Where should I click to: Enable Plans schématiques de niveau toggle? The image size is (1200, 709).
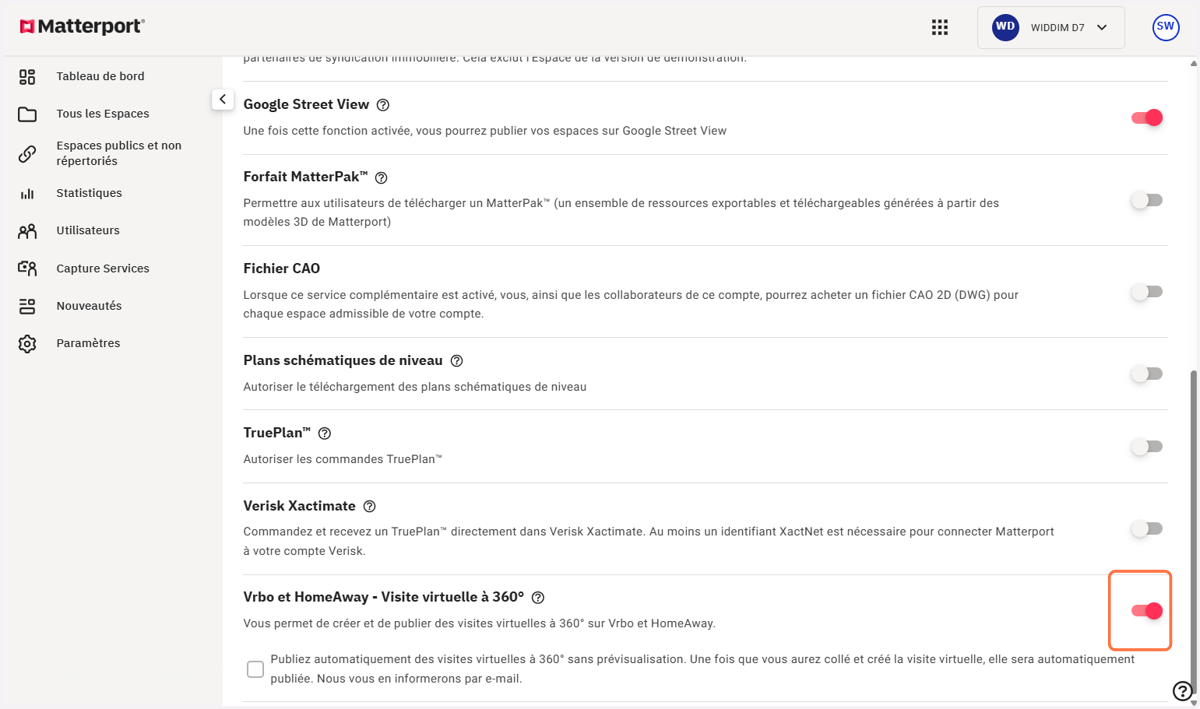coord(1147,374)
